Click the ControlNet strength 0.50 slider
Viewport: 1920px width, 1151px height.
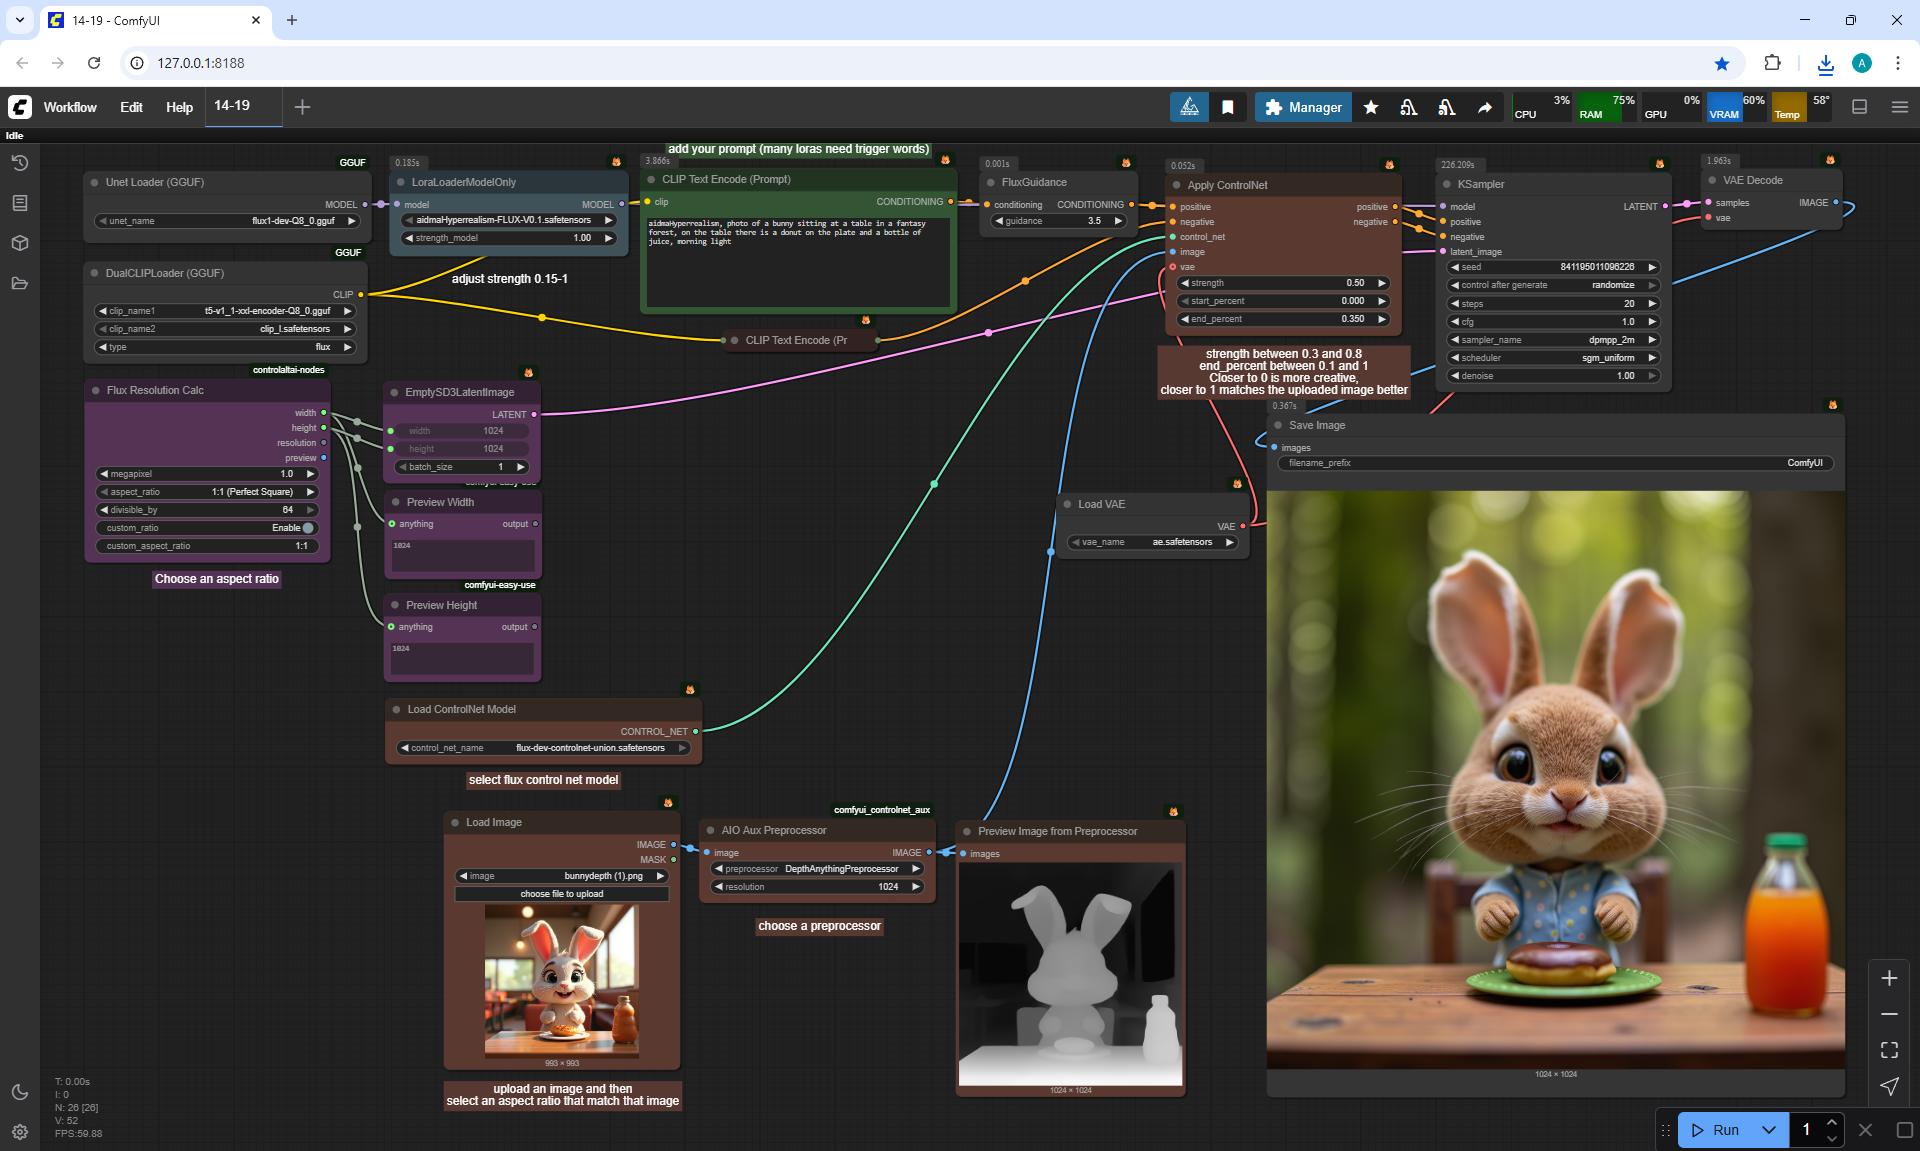[x=1283, y=283]
